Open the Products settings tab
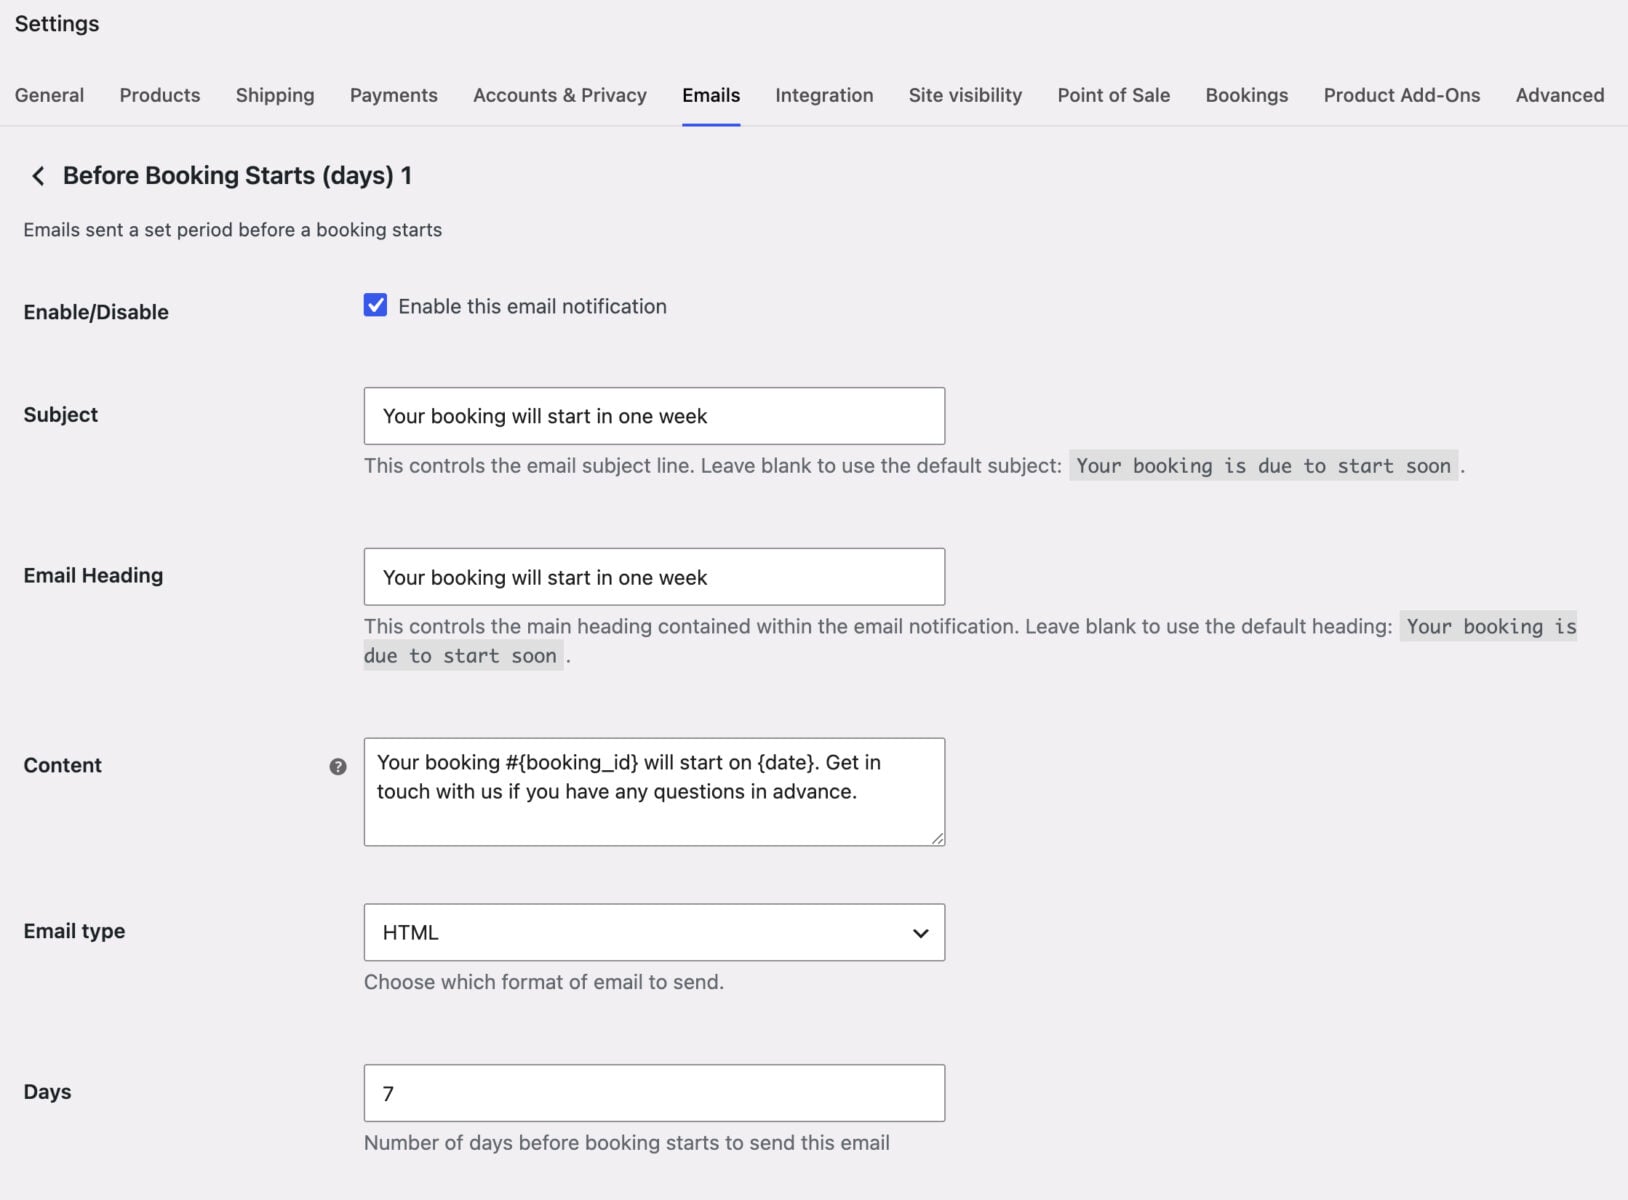Image resolution: width=1628 pixels, height=1200 pixels. tap(160, 95)
